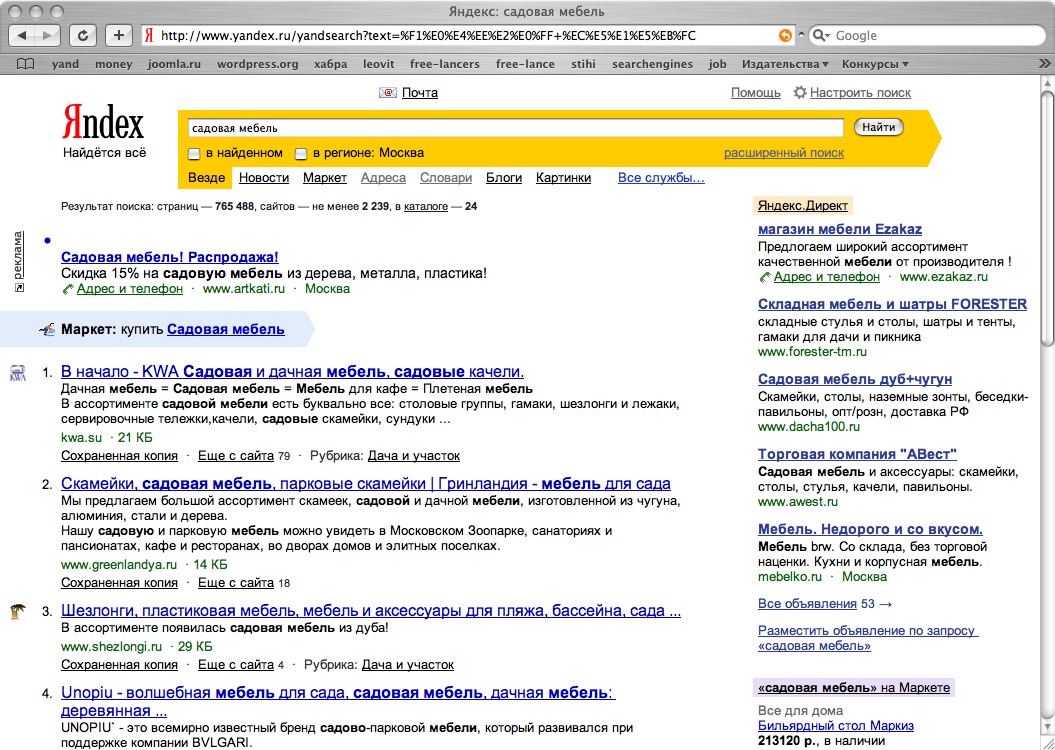Click the orange RSS icon in address bar
Viewport: 1055px width, 750px height.
(x=785, y=35)
